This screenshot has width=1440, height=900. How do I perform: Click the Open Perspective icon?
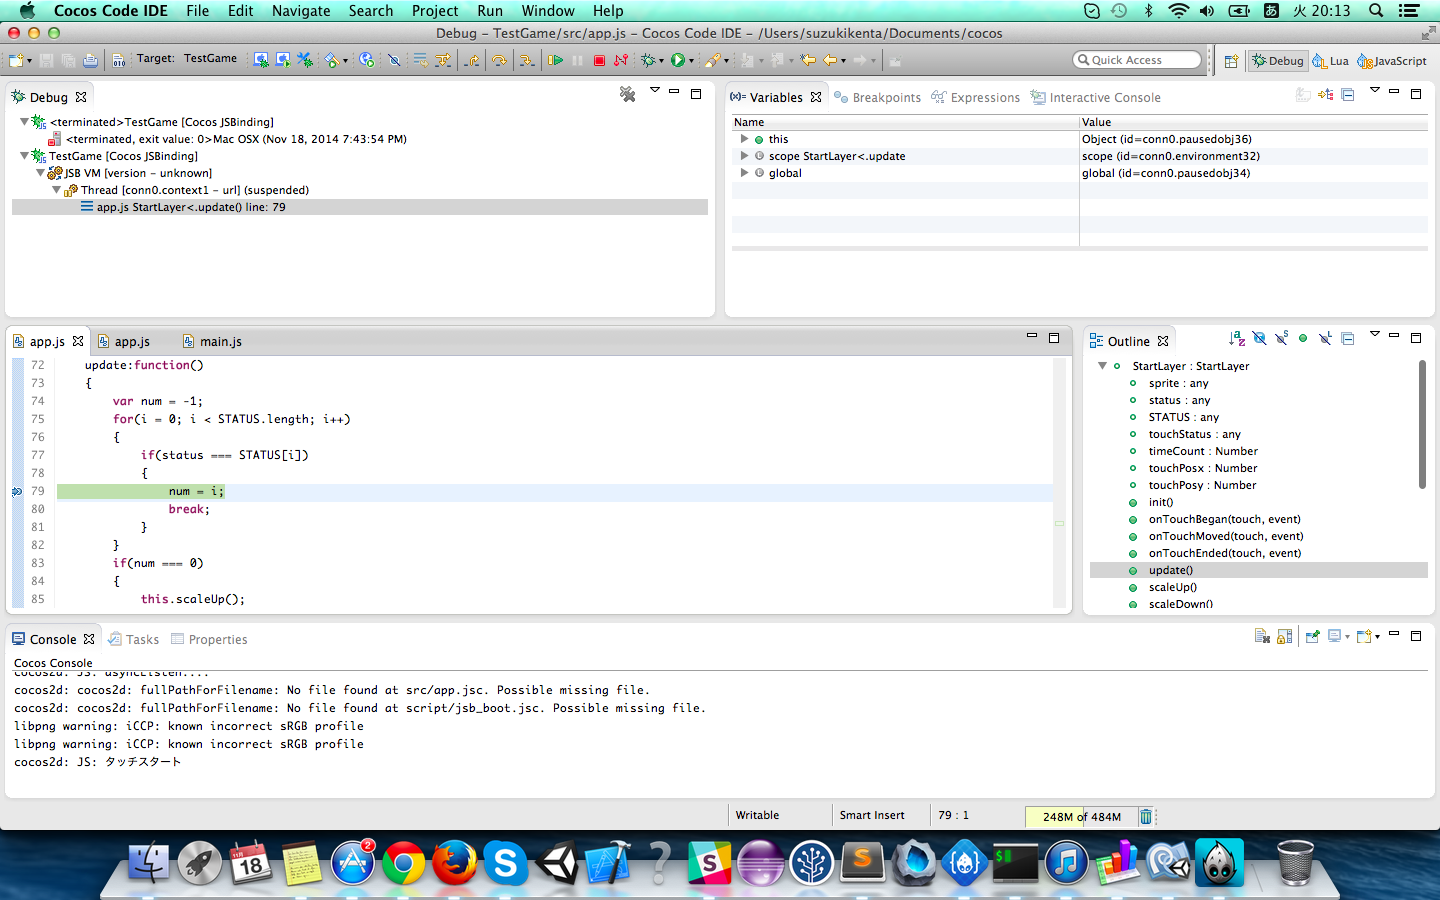point(1231,61)
